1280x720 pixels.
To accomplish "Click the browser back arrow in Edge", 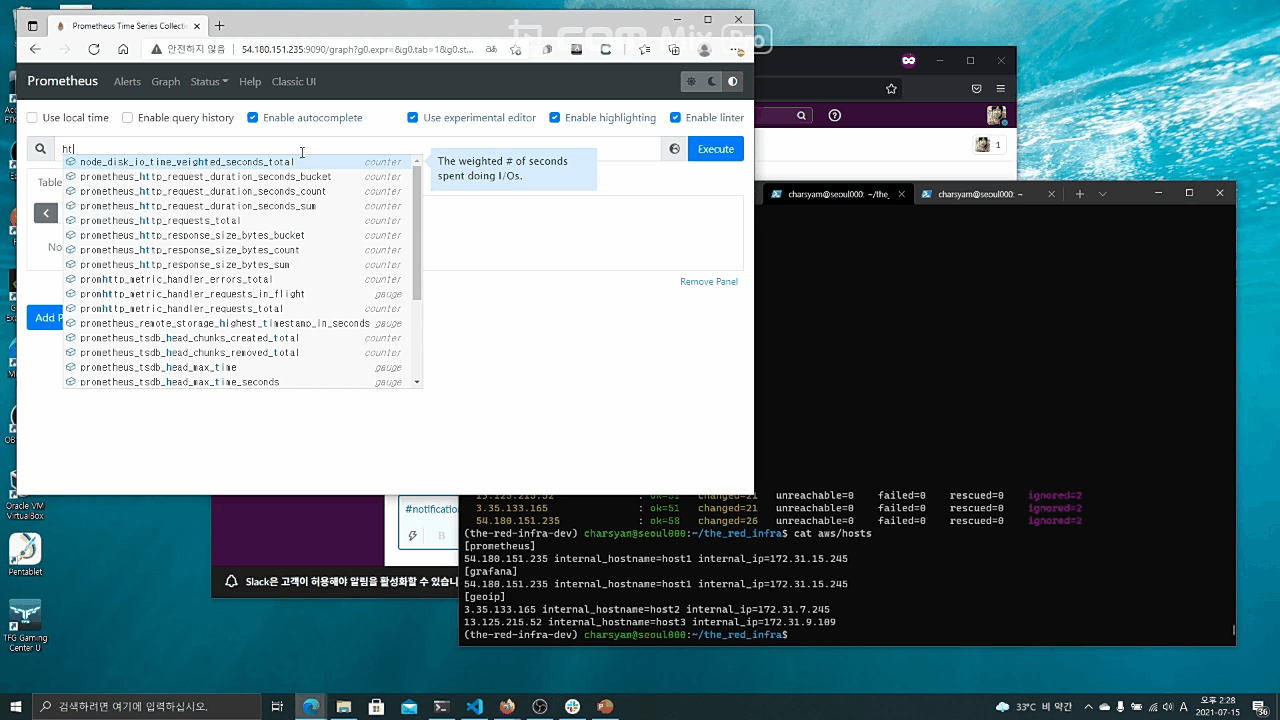I will coord(35,49).
